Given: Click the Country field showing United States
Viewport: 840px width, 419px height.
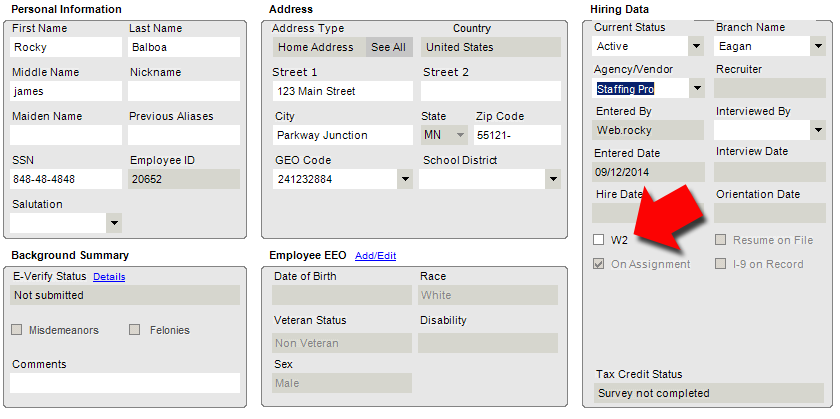Looking at the screenshot, I should tap(491, 47).
